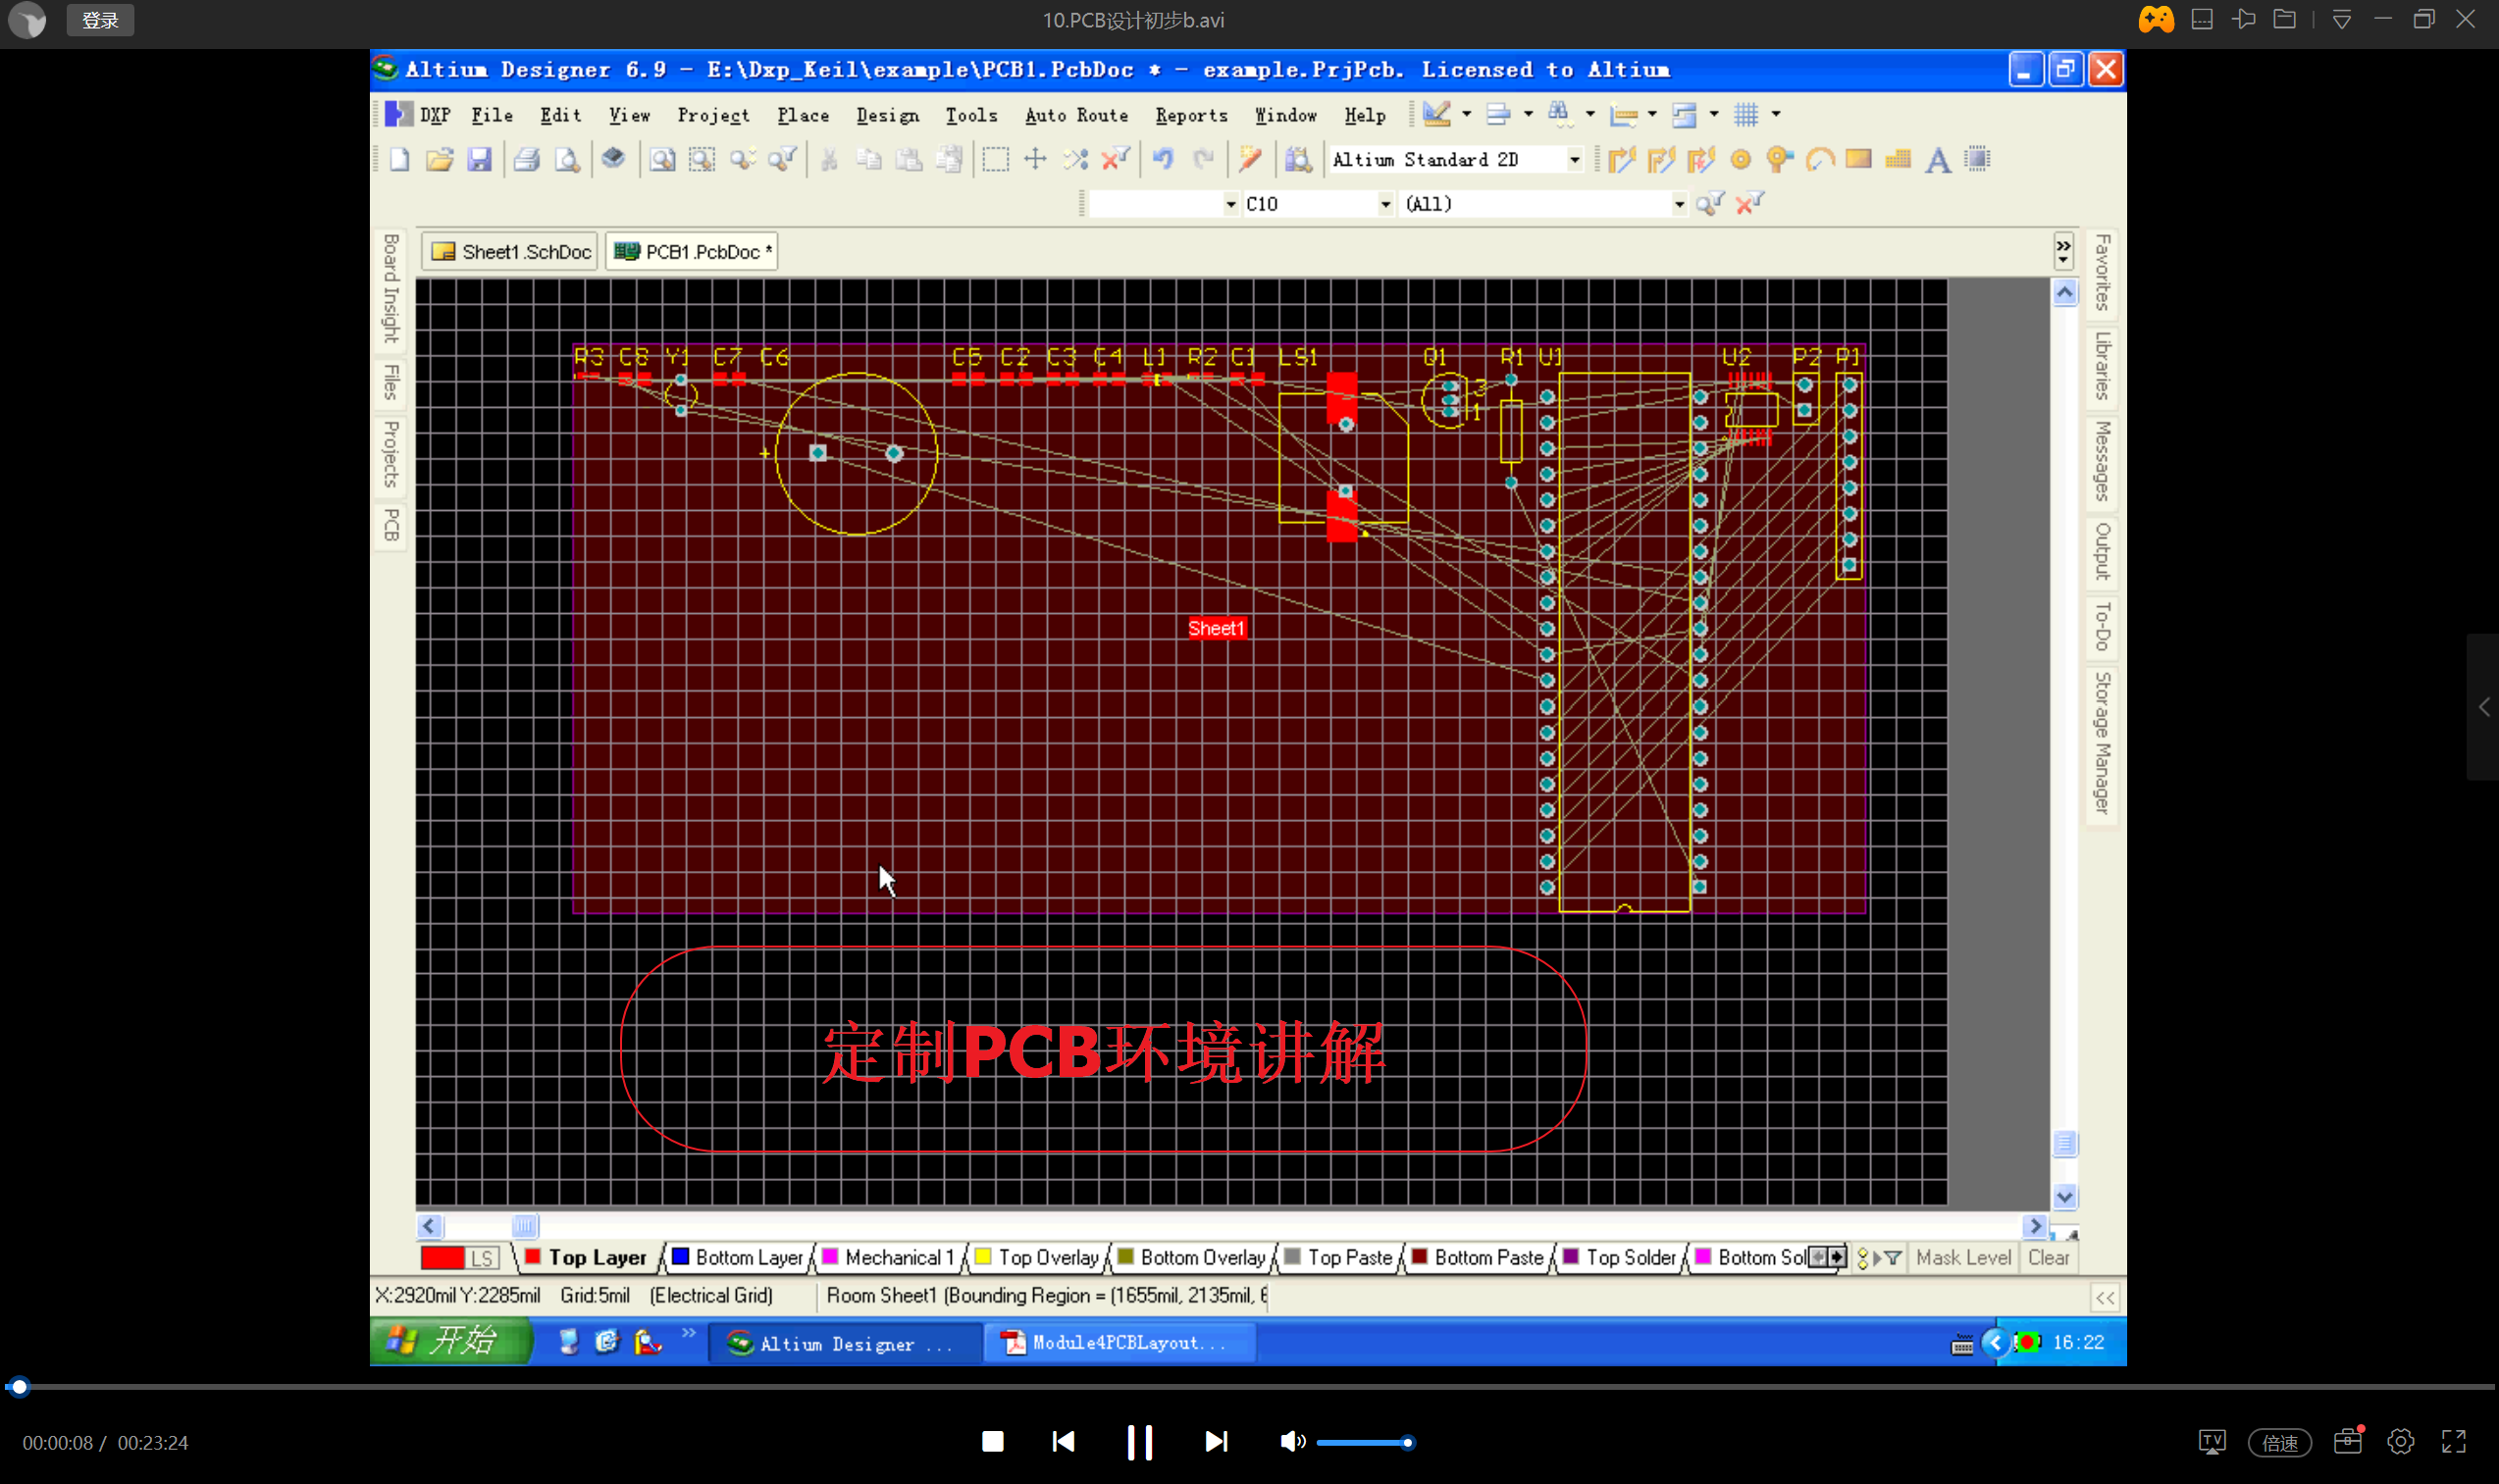This screenshot has height=1484, width=2499.
Task: Click the Cross Probe icon
Action: click(x=1250, y=159)
